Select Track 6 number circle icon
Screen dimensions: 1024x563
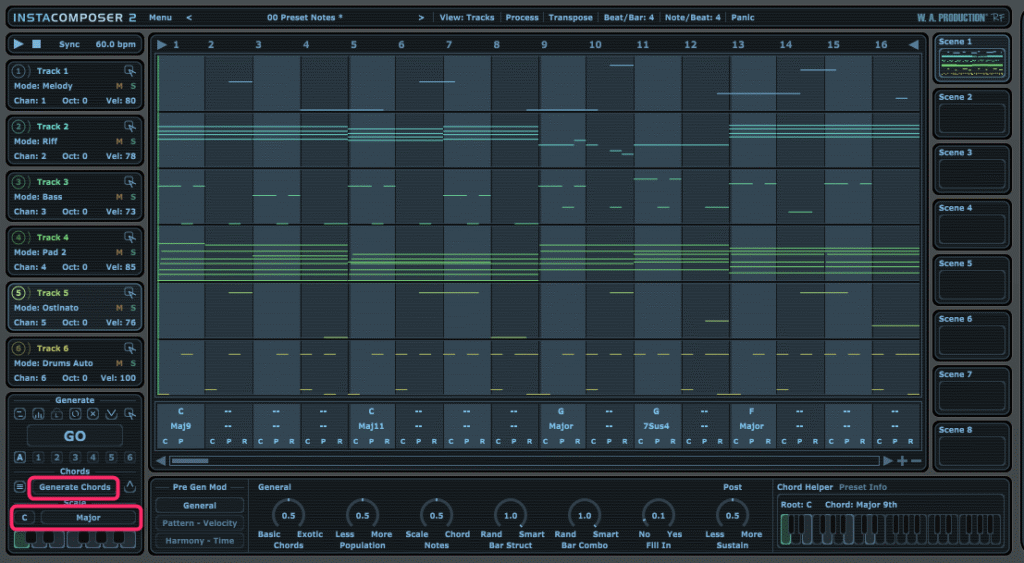coord(19,348)
